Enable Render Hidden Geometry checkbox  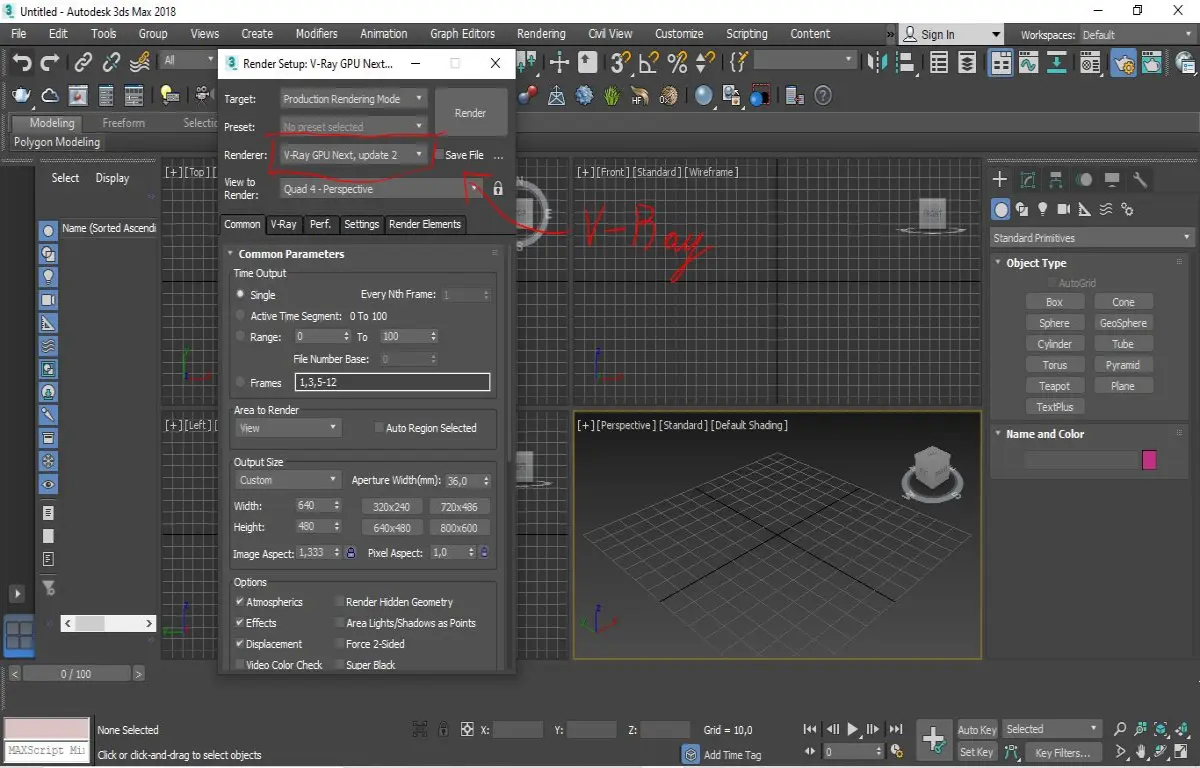[339, 602]
